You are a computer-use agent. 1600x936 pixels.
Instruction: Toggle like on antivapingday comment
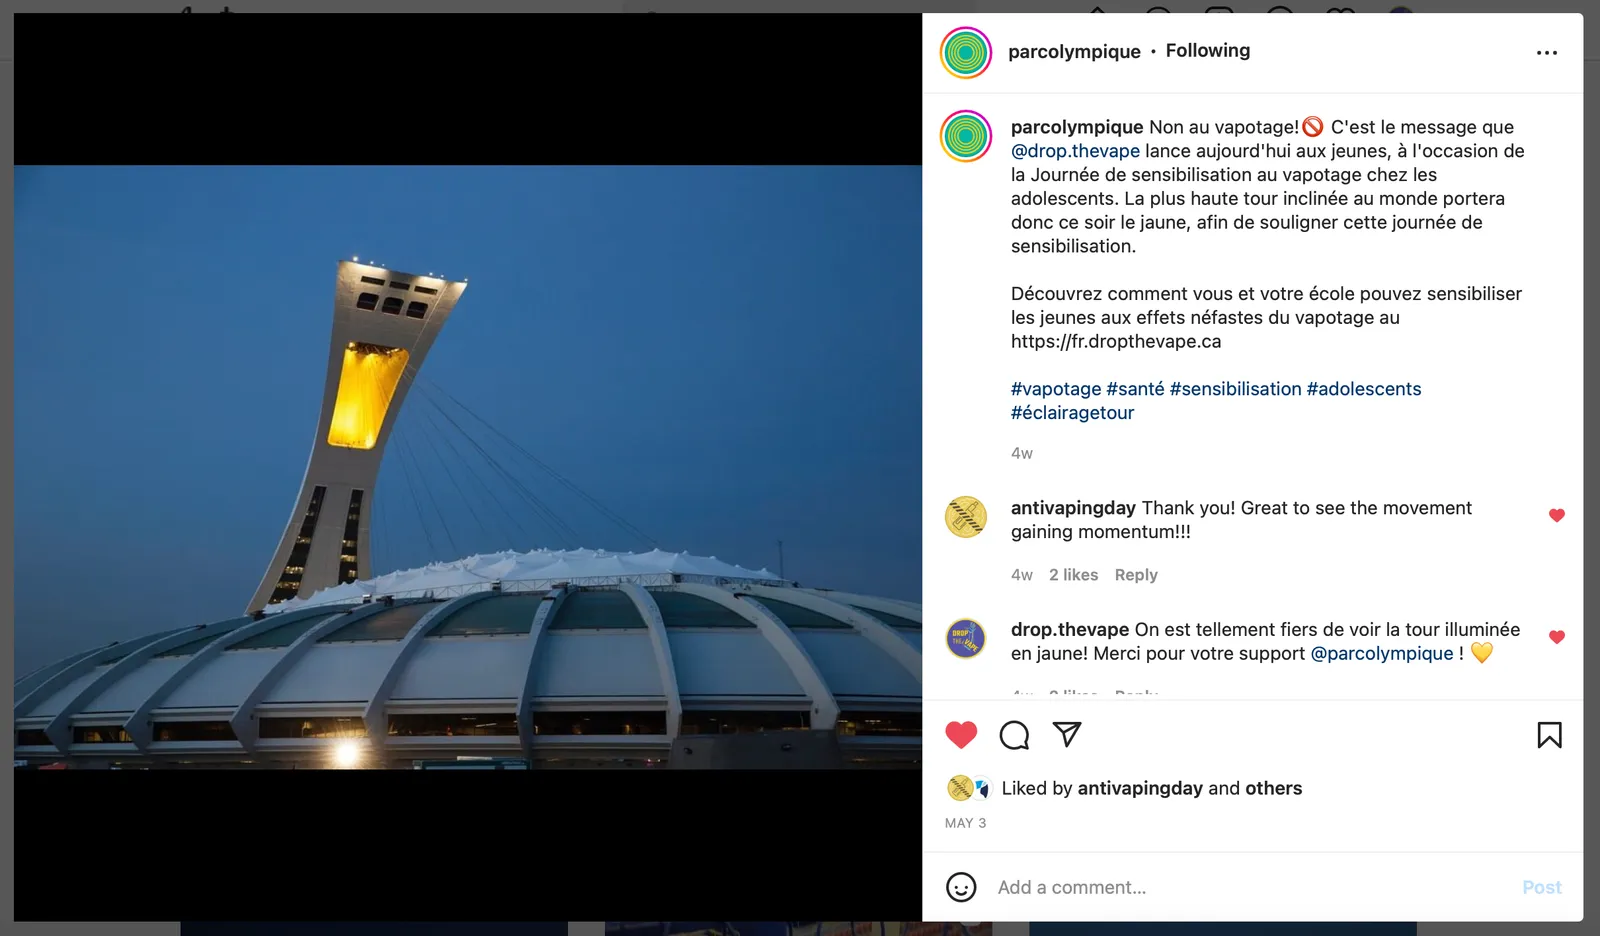pyautogui.click(x=1557, y=515)
